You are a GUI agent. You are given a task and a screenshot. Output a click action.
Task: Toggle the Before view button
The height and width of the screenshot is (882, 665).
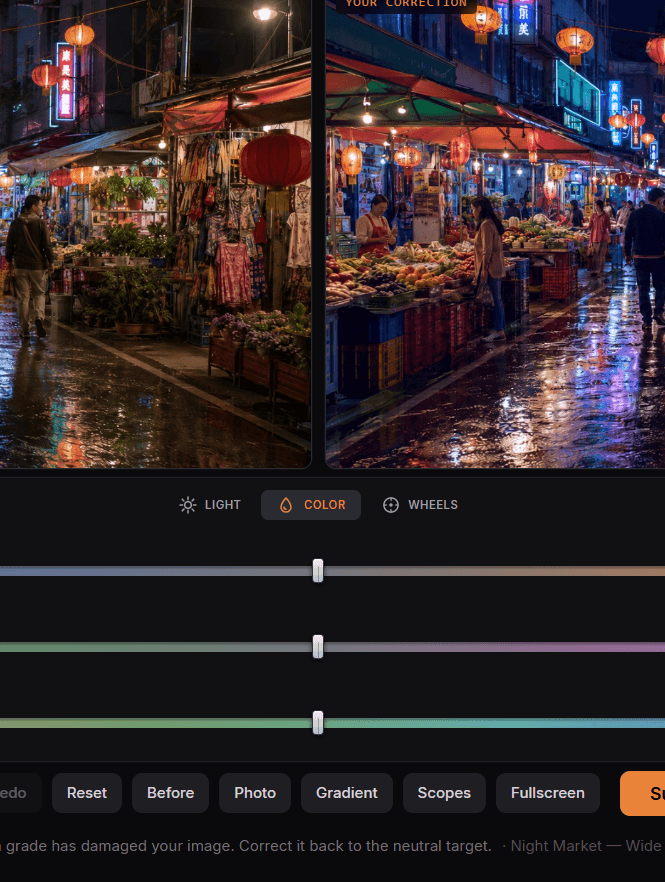pos(170,793)
